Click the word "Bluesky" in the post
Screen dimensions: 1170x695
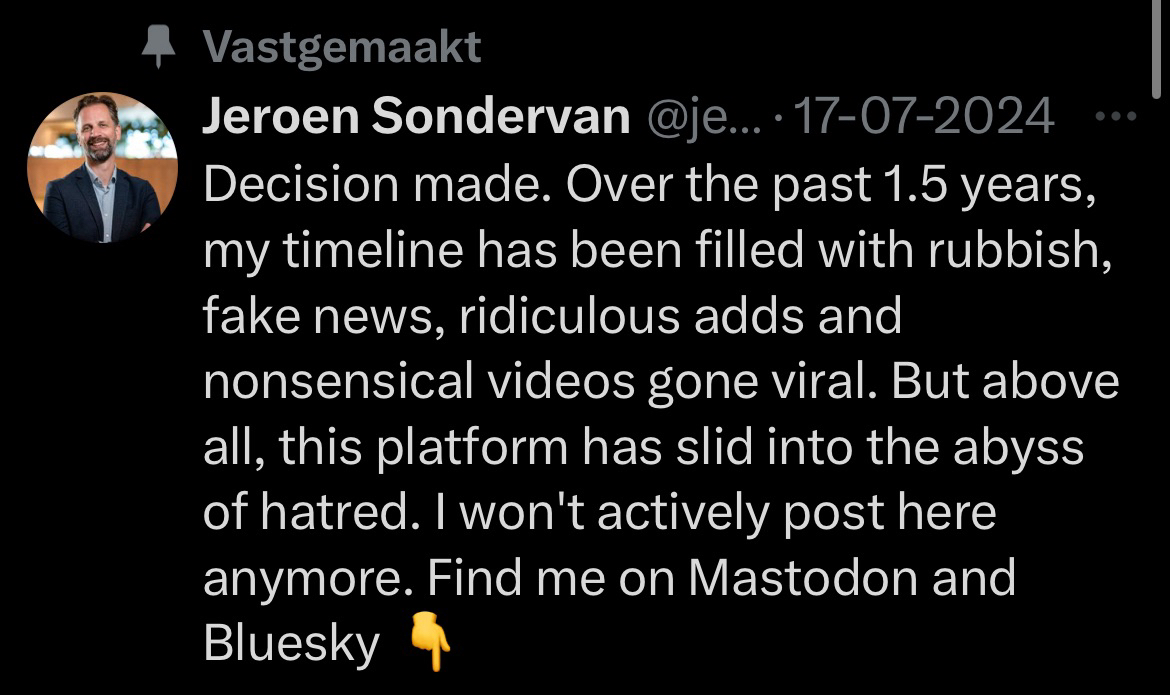(x=291, y=645)
